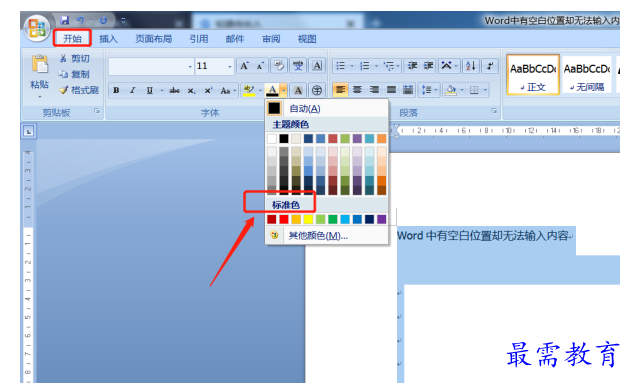This screenshot has height=386, width=628.
Task: Open the 审阅 ribbon tab
Action: pyautogui.click(x=271, y=39)
